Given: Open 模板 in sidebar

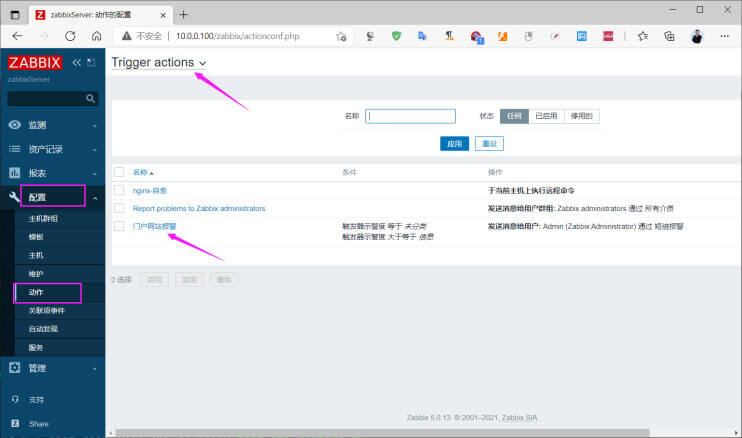Looking at the screenshot, I should (x=36, y=237).
